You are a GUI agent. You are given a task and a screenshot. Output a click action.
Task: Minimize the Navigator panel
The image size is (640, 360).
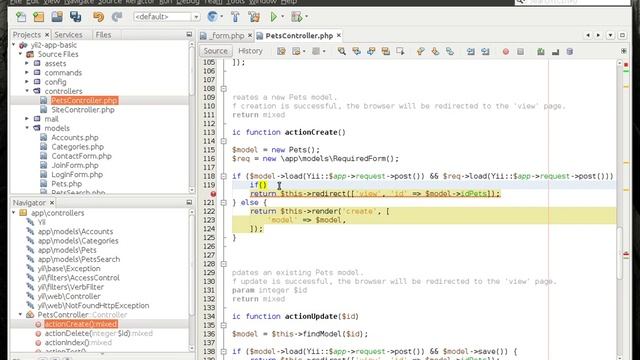(189, 202)
